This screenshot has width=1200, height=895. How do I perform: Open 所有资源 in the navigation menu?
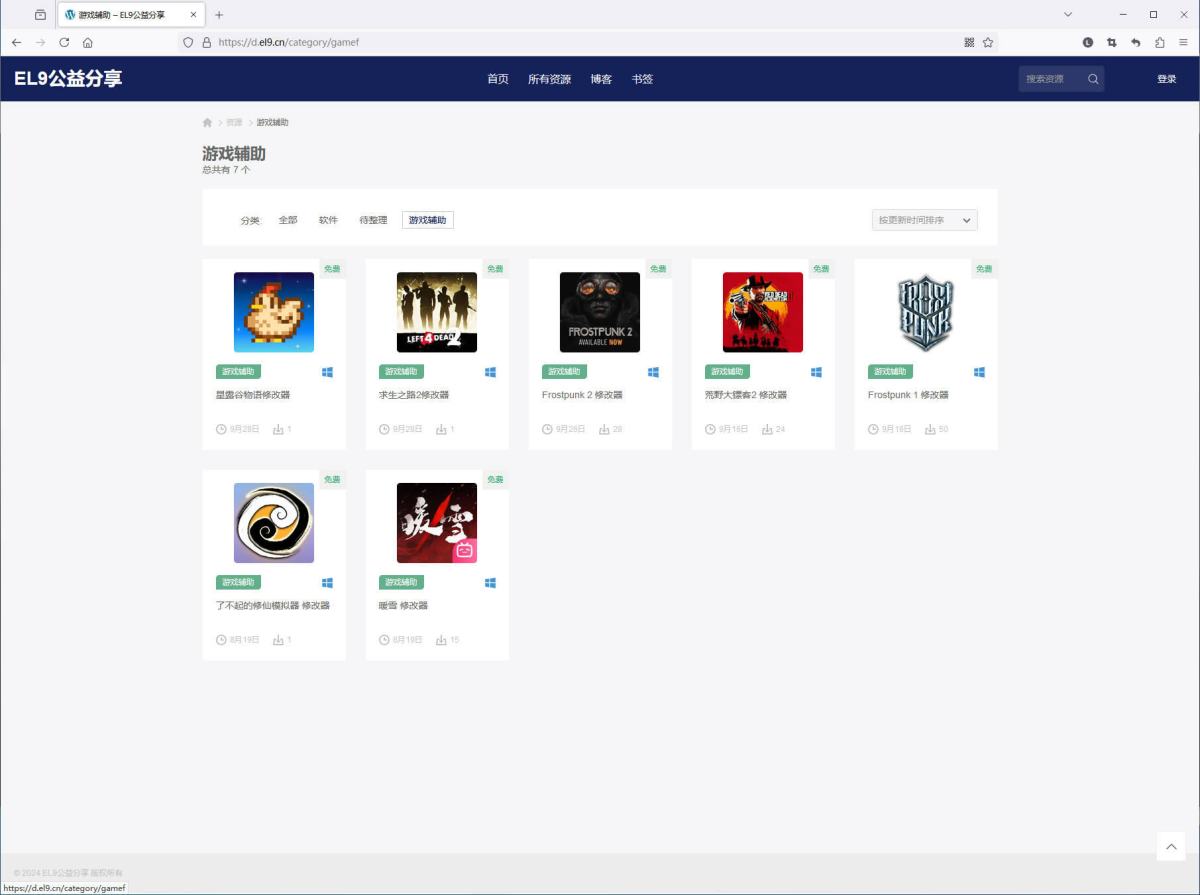pos(549,79)
